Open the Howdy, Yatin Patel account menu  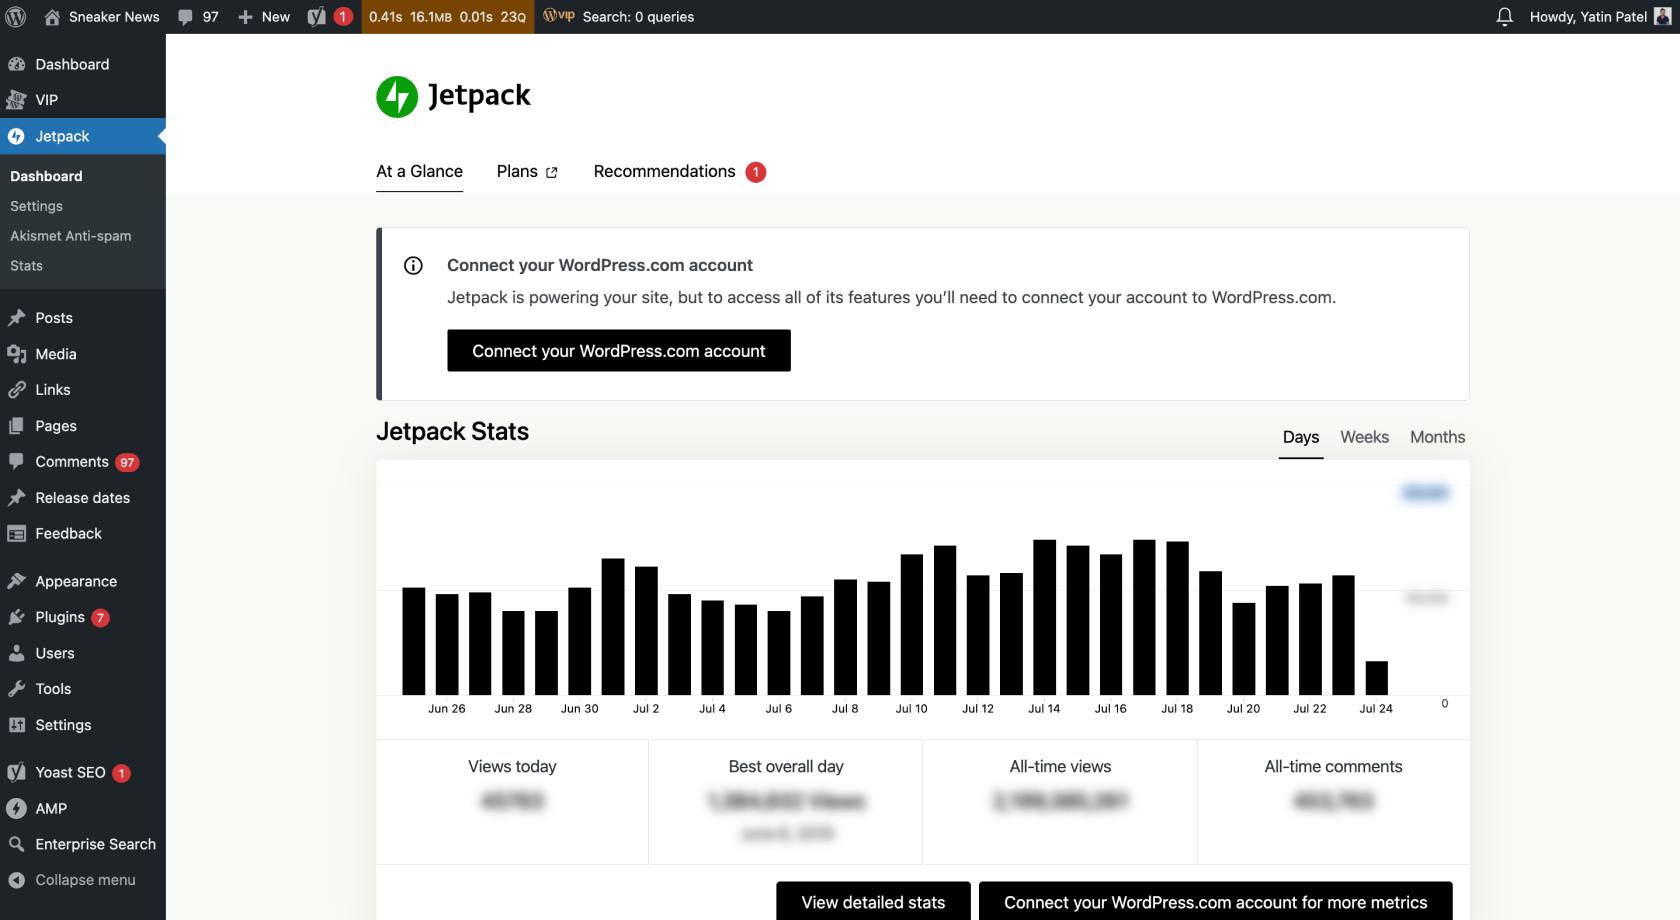point(1598,17)
